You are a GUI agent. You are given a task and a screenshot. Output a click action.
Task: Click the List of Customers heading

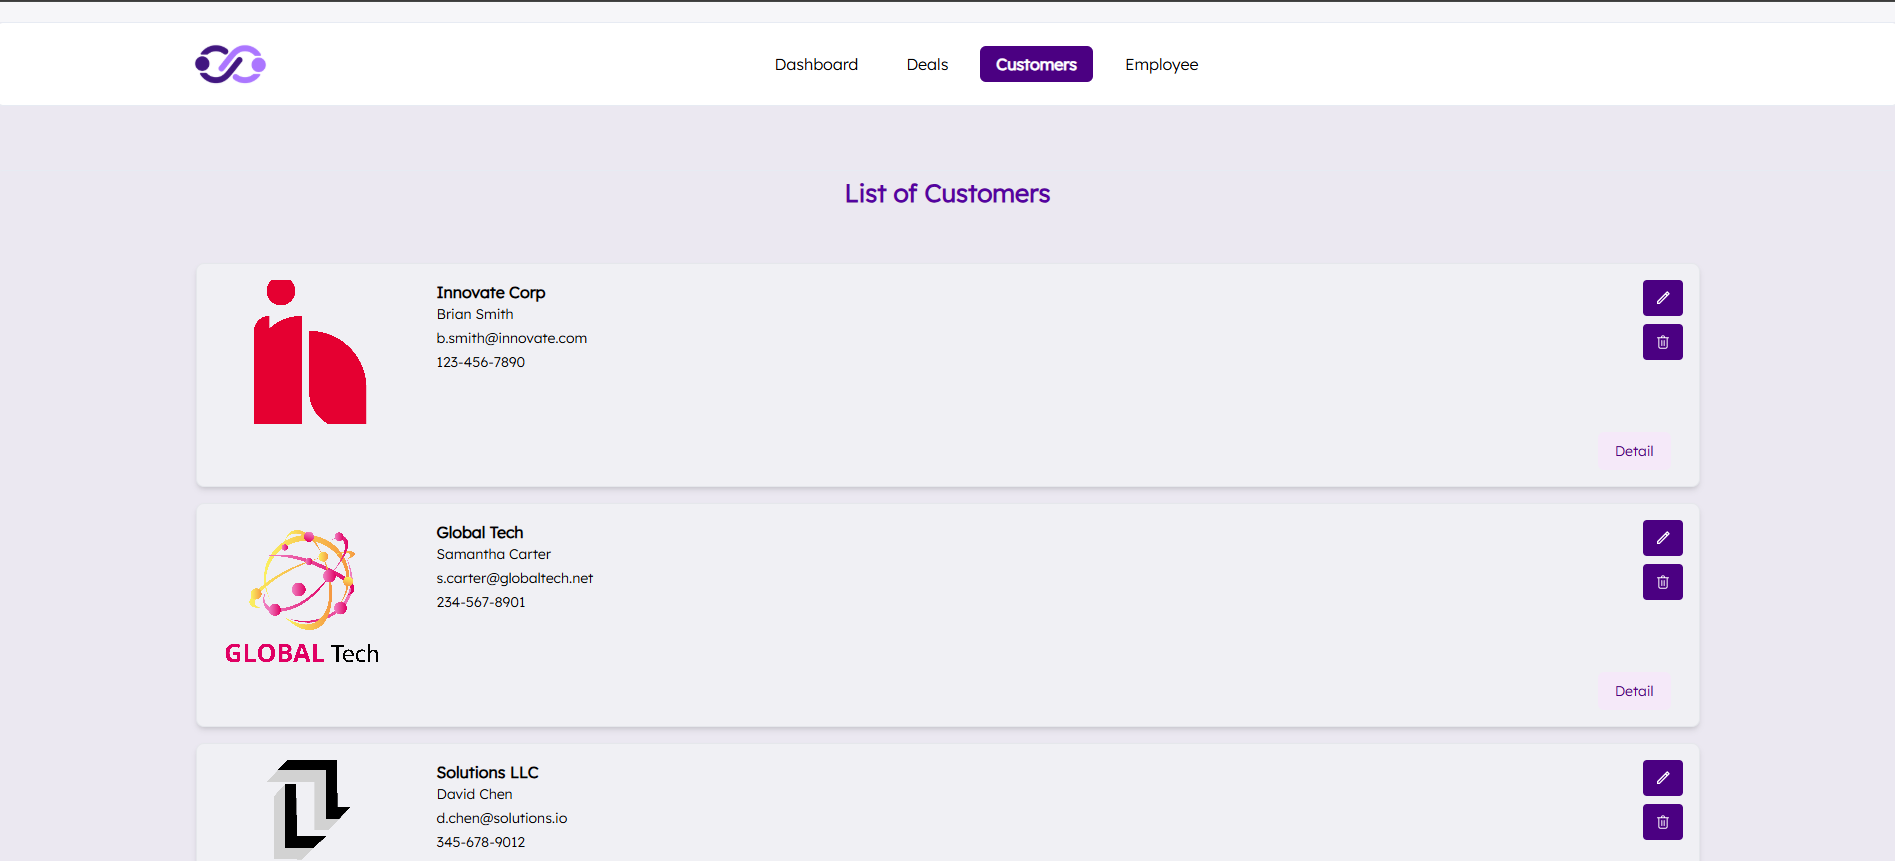(x=947, y=193)
